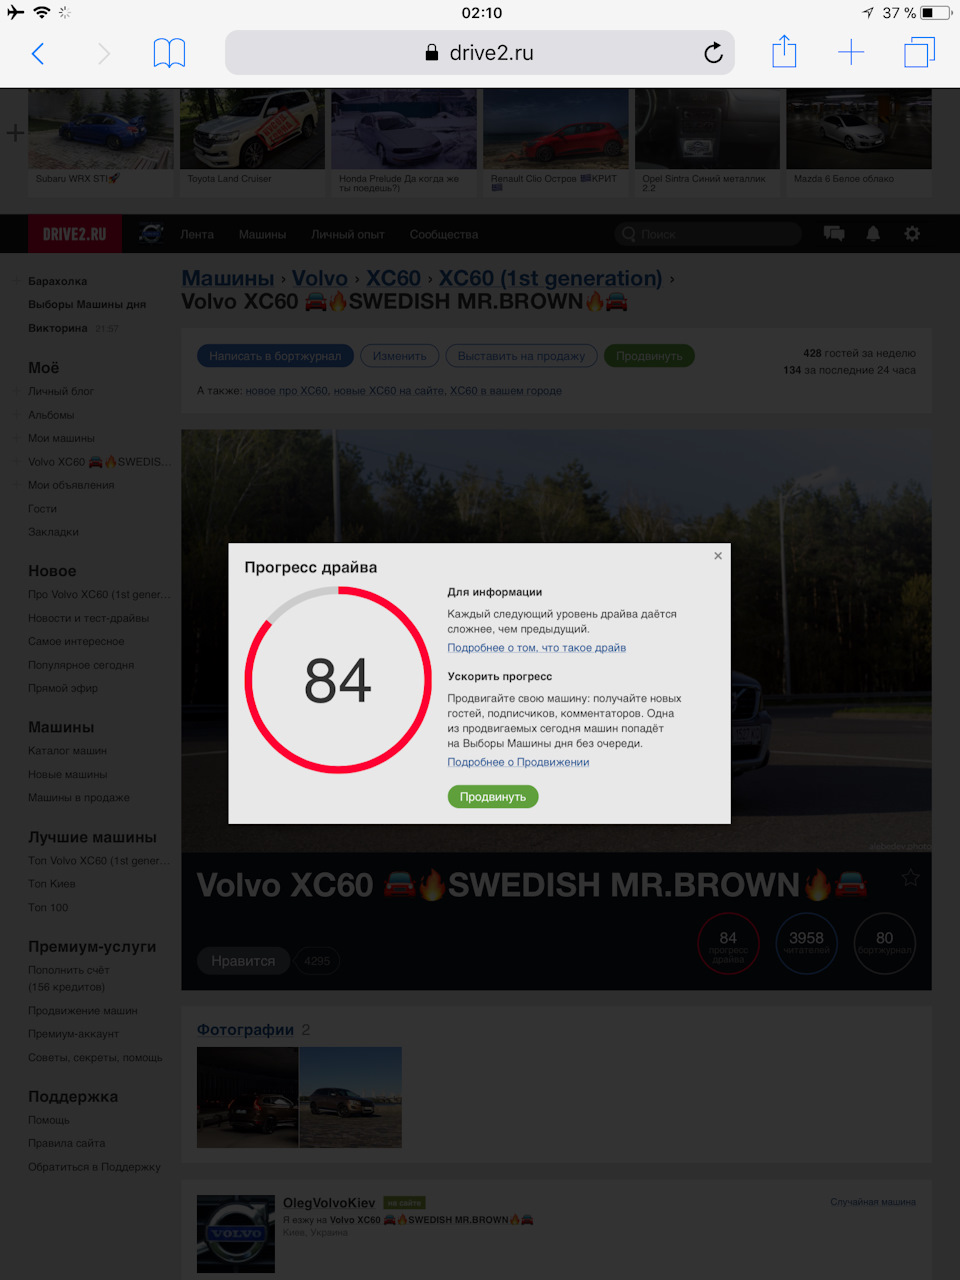
Task: Open Подробнее о Продвижении link
Action: pos(518,762)
